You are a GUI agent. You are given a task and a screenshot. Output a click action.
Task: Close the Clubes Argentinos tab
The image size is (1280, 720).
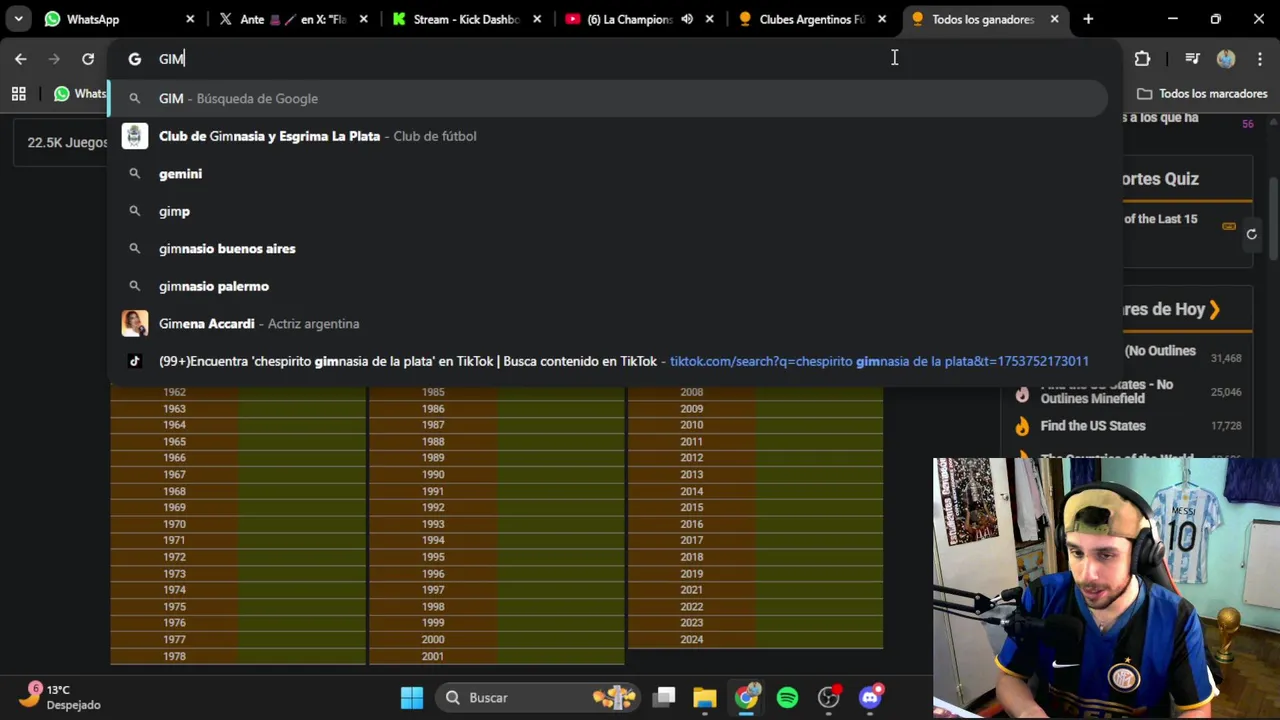tap(882, 19)
